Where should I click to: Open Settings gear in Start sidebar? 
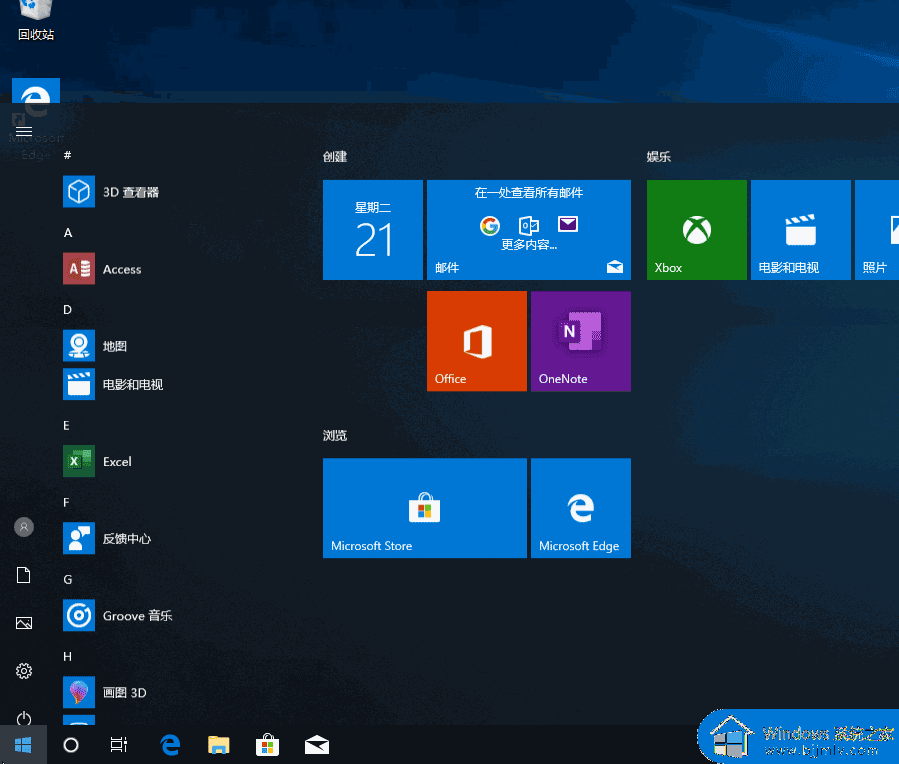[24, 671]
